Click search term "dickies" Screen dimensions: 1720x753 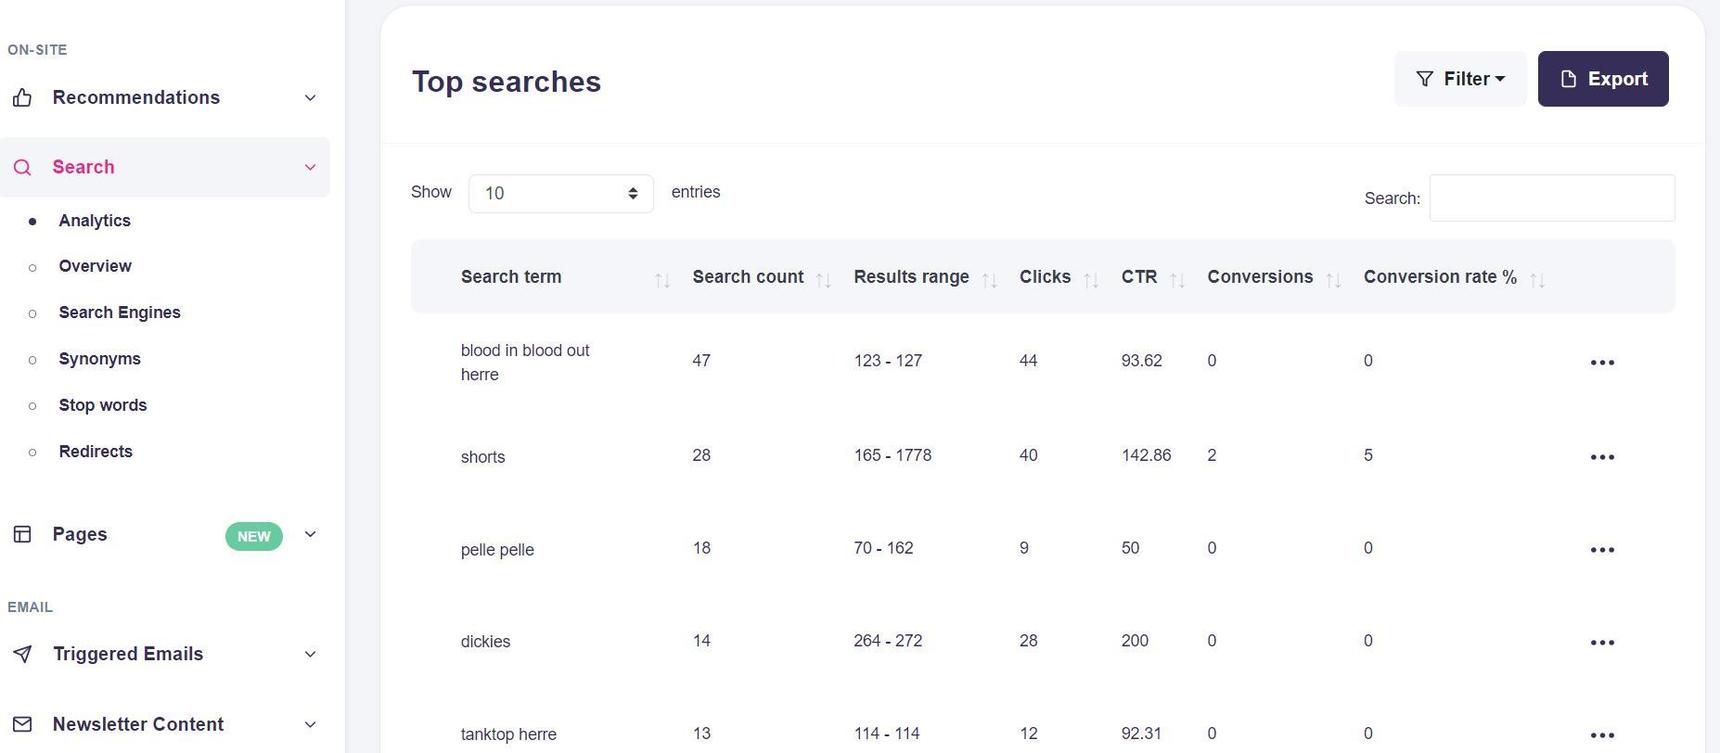[485, 642]
